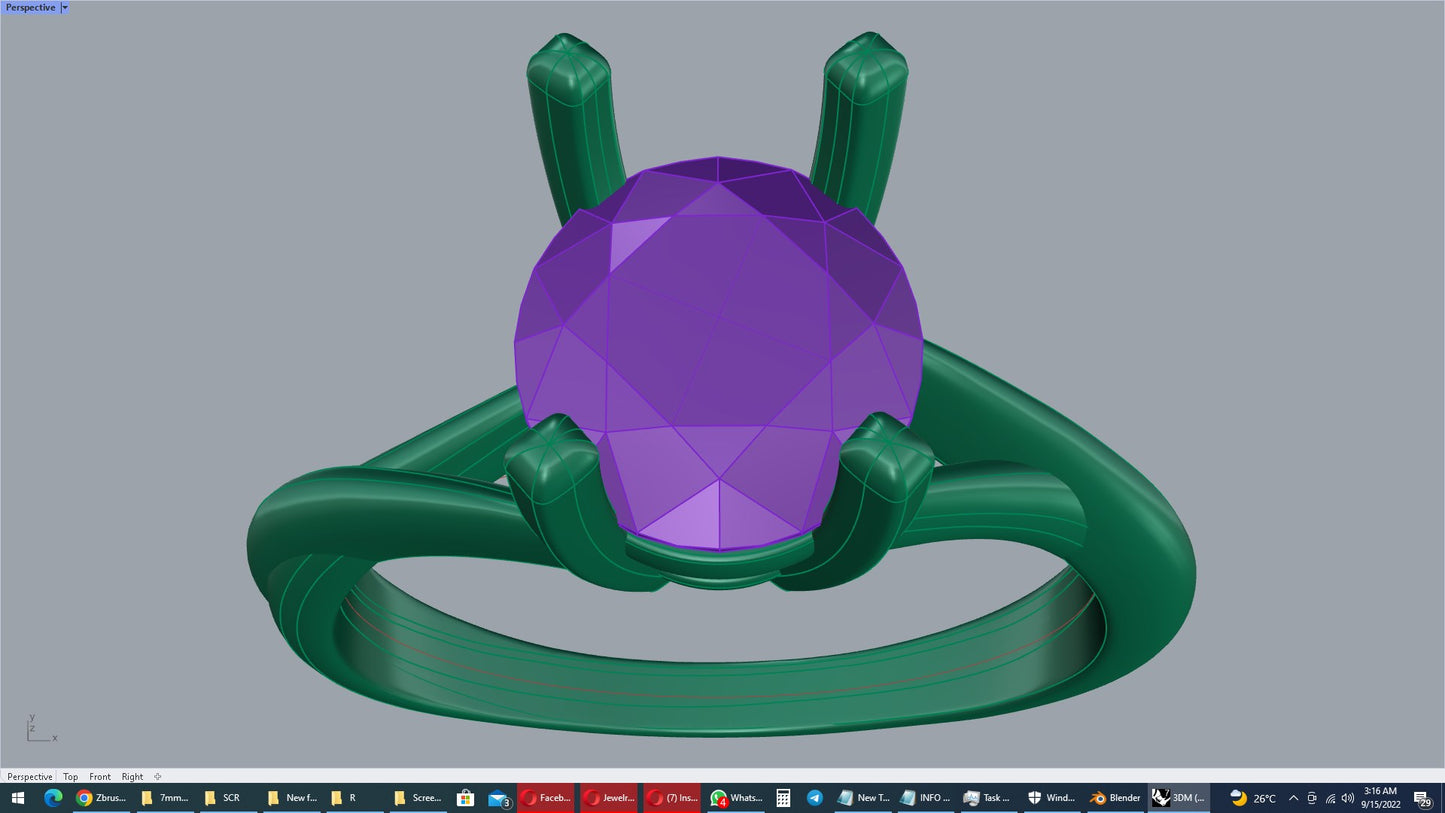Switch to the Front viewport tab

(x=100, y=776)
